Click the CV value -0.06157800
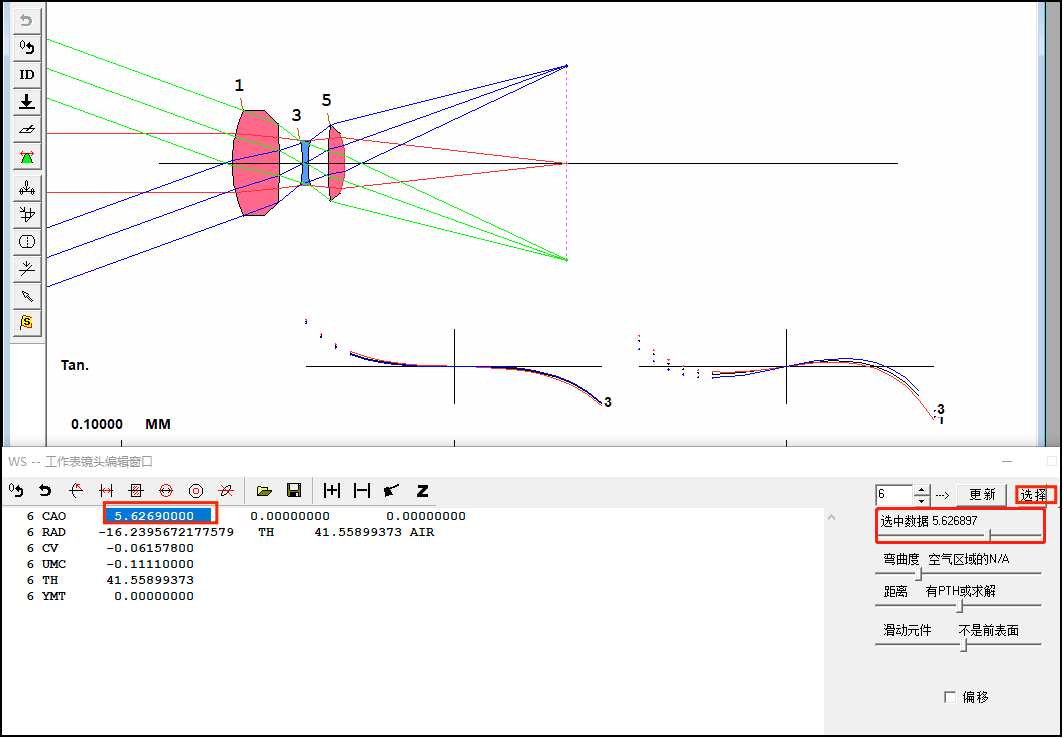Screen dimensions: 1063x739 150,548
